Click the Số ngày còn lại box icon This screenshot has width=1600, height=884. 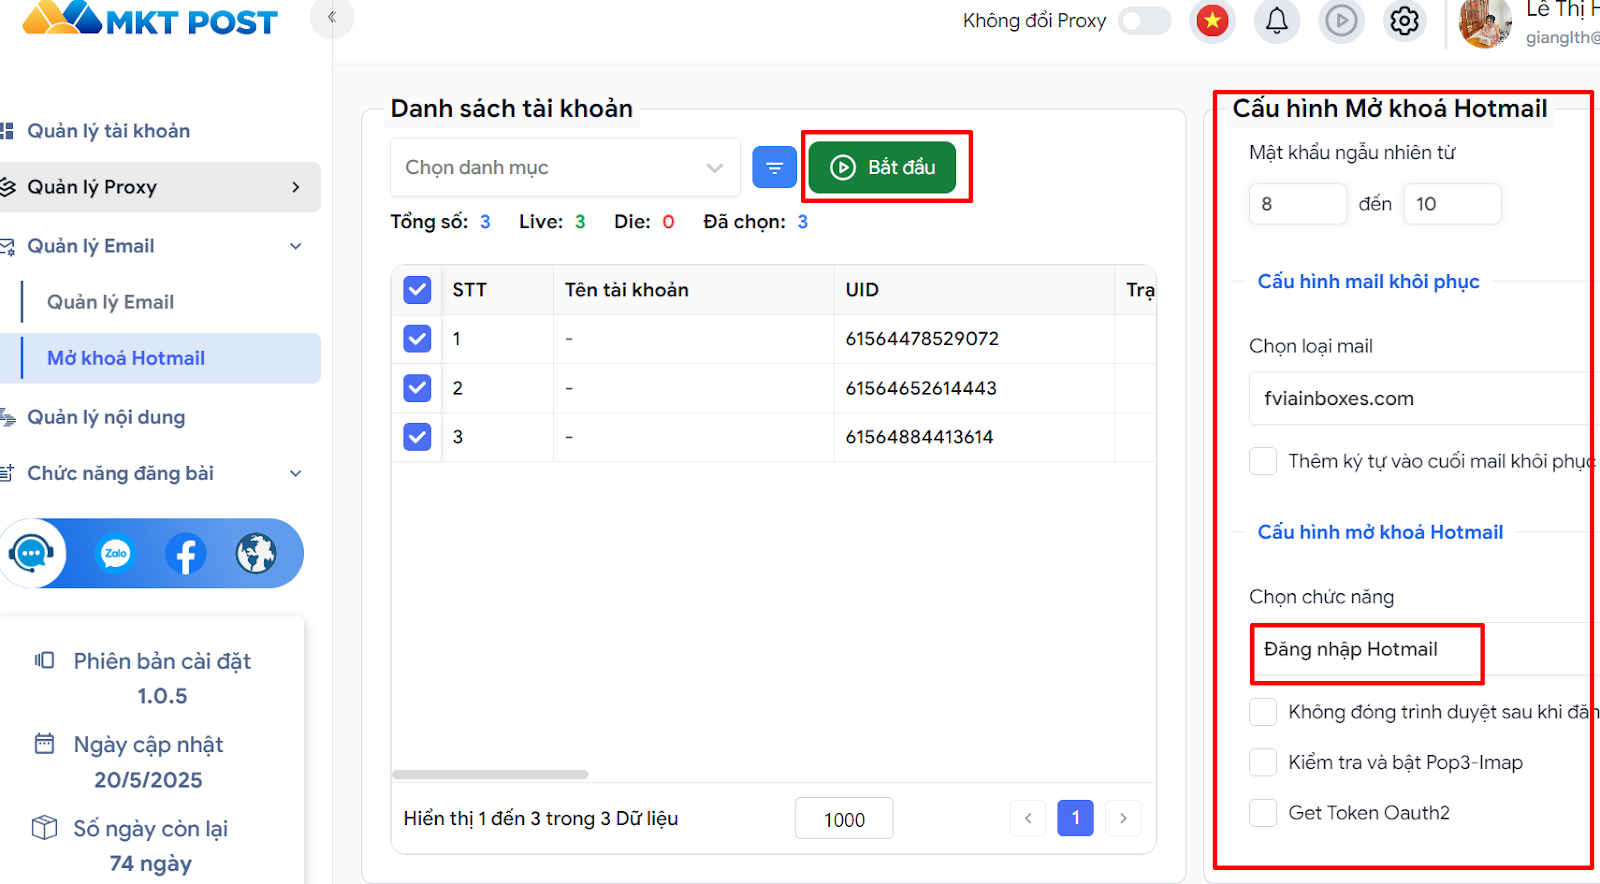coord(44,827)
